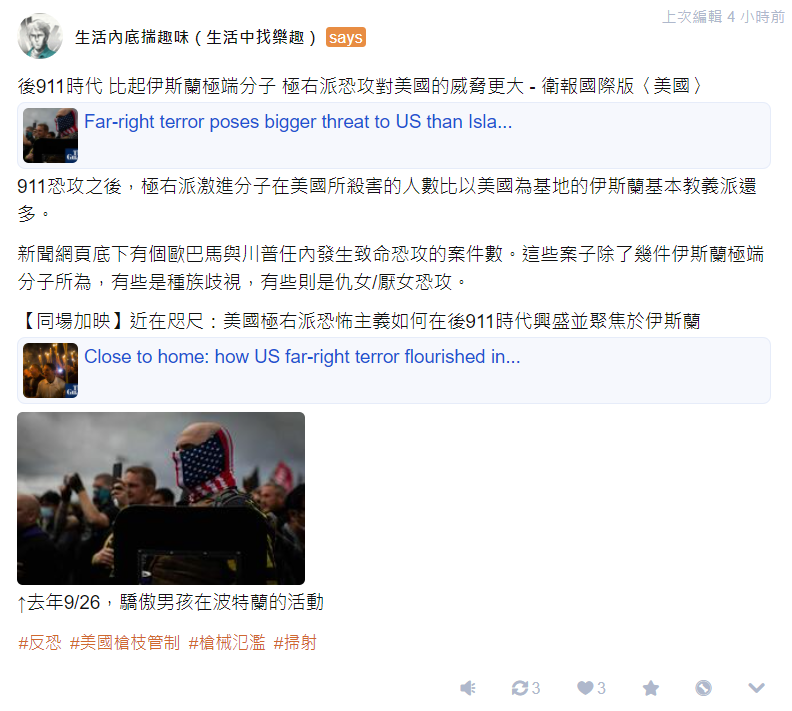Select the #美國槍枝管制 hashtag
Screen dimensions: 792x711
pyautogui.click(x=125, y=643)
